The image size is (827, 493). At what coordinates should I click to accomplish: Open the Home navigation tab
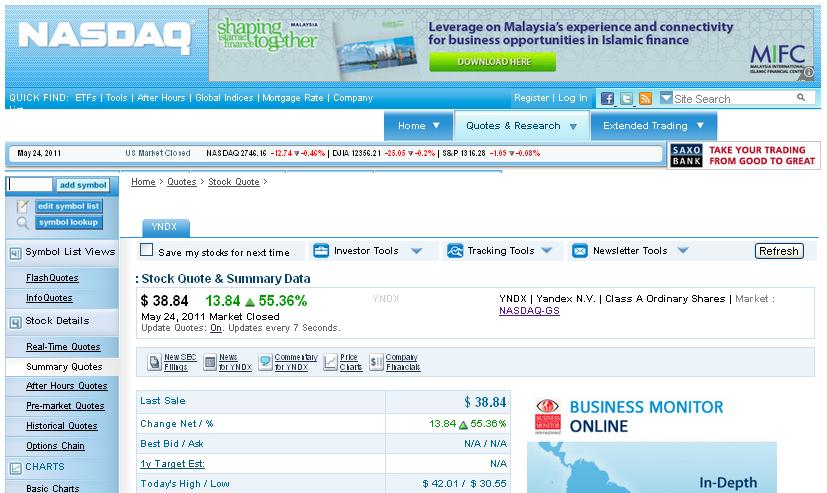418,125
